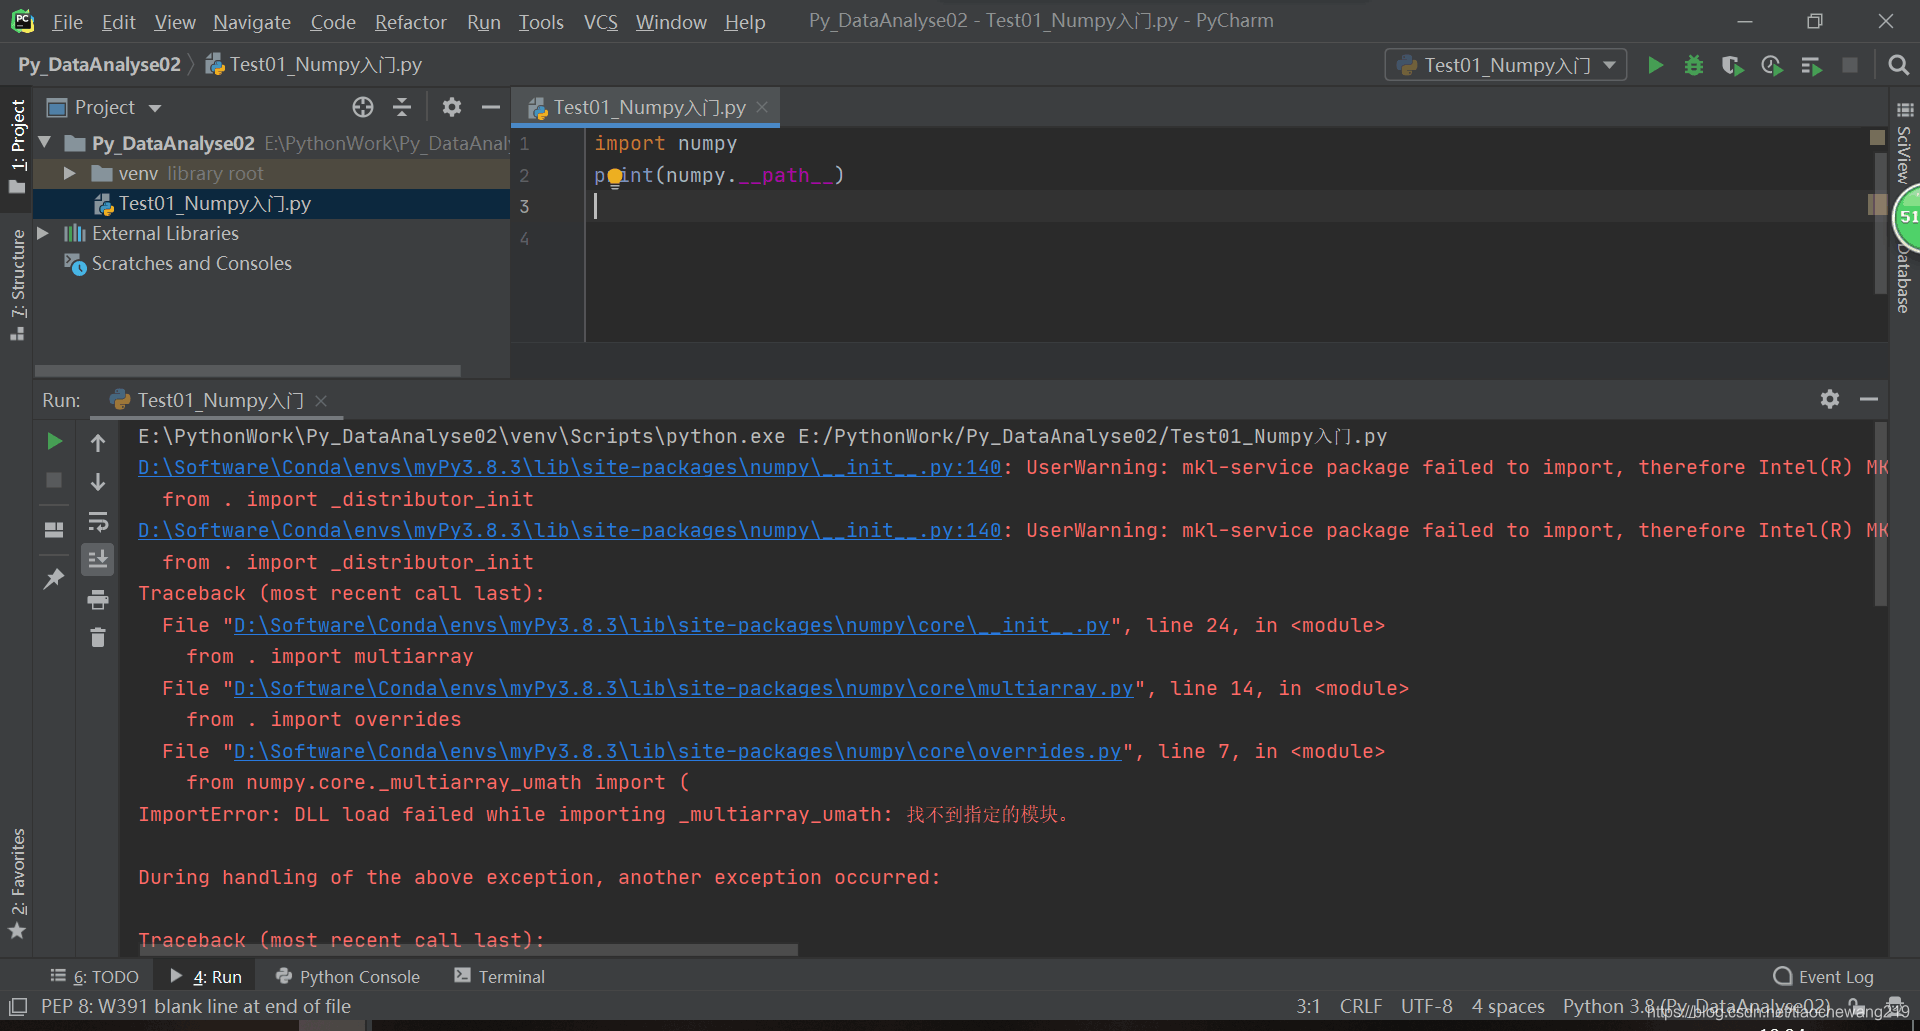Viewport: 1920px width, 1031px height.
Task: Click the Project panel horizontal scrollbar
Action: tap(248, 370)
